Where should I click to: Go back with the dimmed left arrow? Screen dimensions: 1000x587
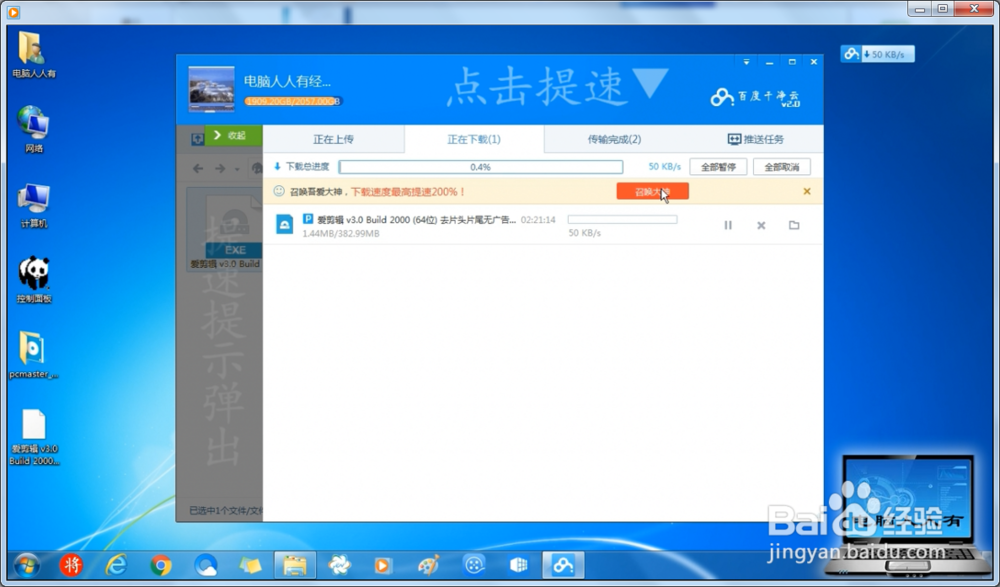pyautogui.click(x=198, y=168)
